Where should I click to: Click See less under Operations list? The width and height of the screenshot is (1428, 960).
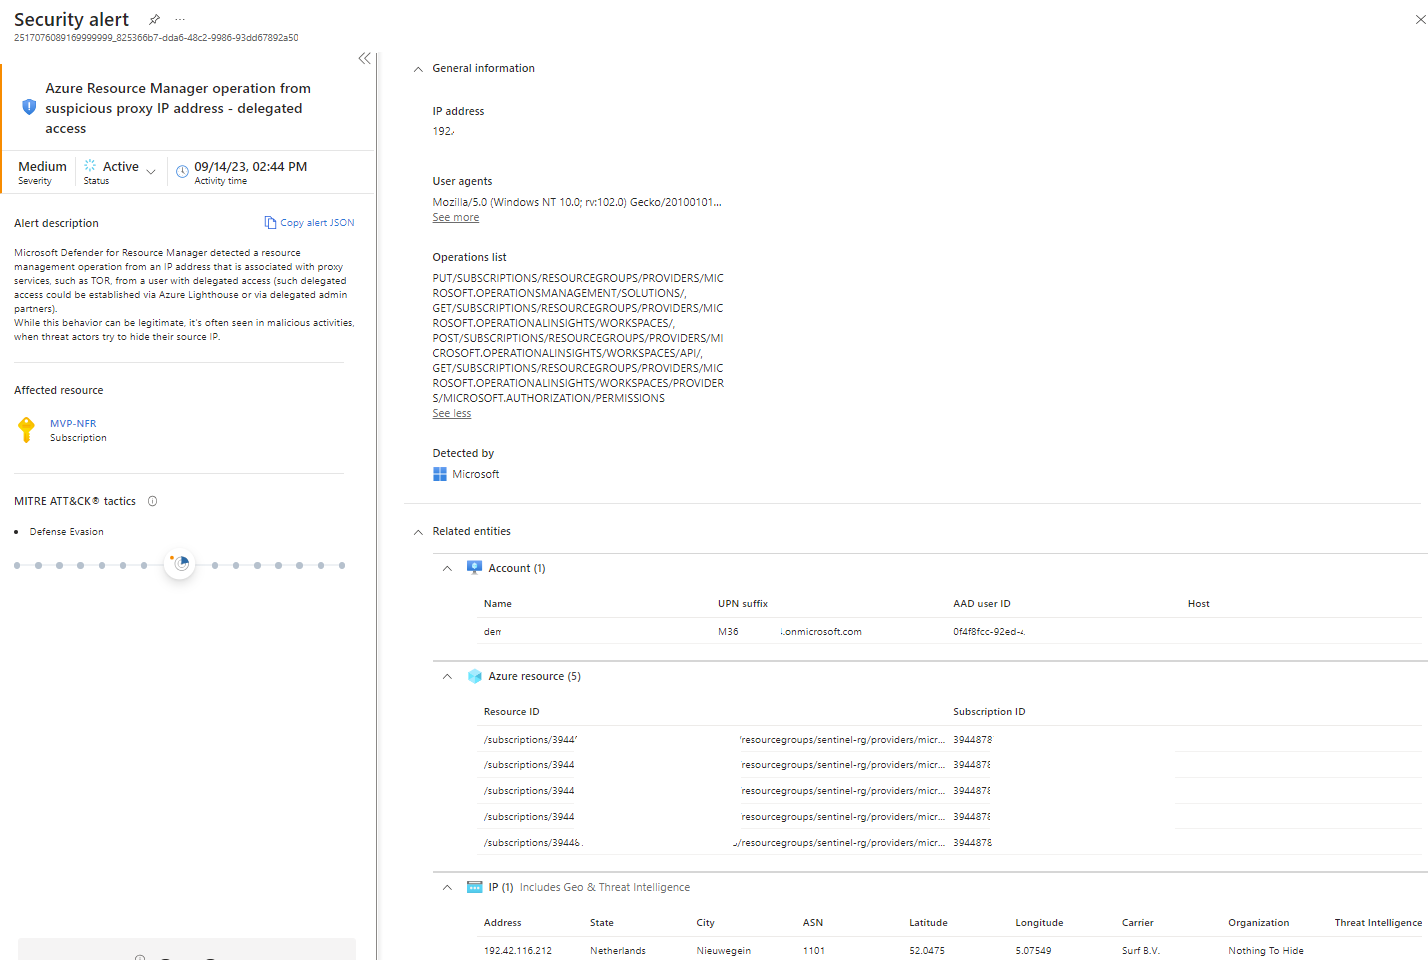pos(451,413)
